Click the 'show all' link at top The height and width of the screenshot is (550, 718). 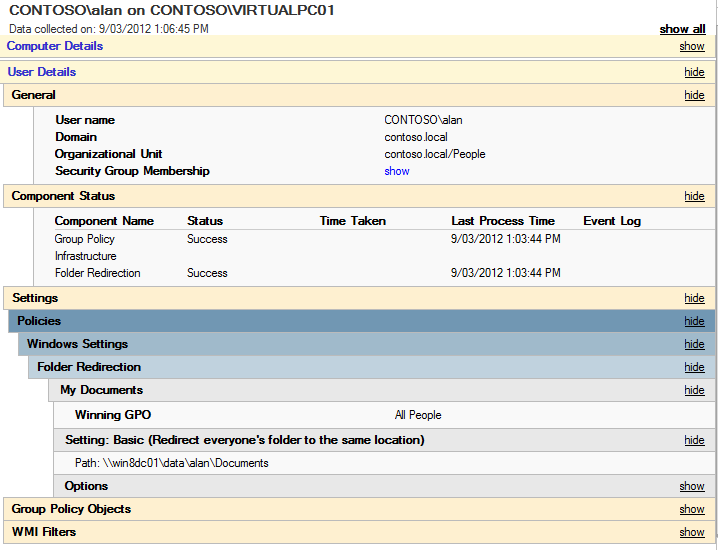coord(682,30)
